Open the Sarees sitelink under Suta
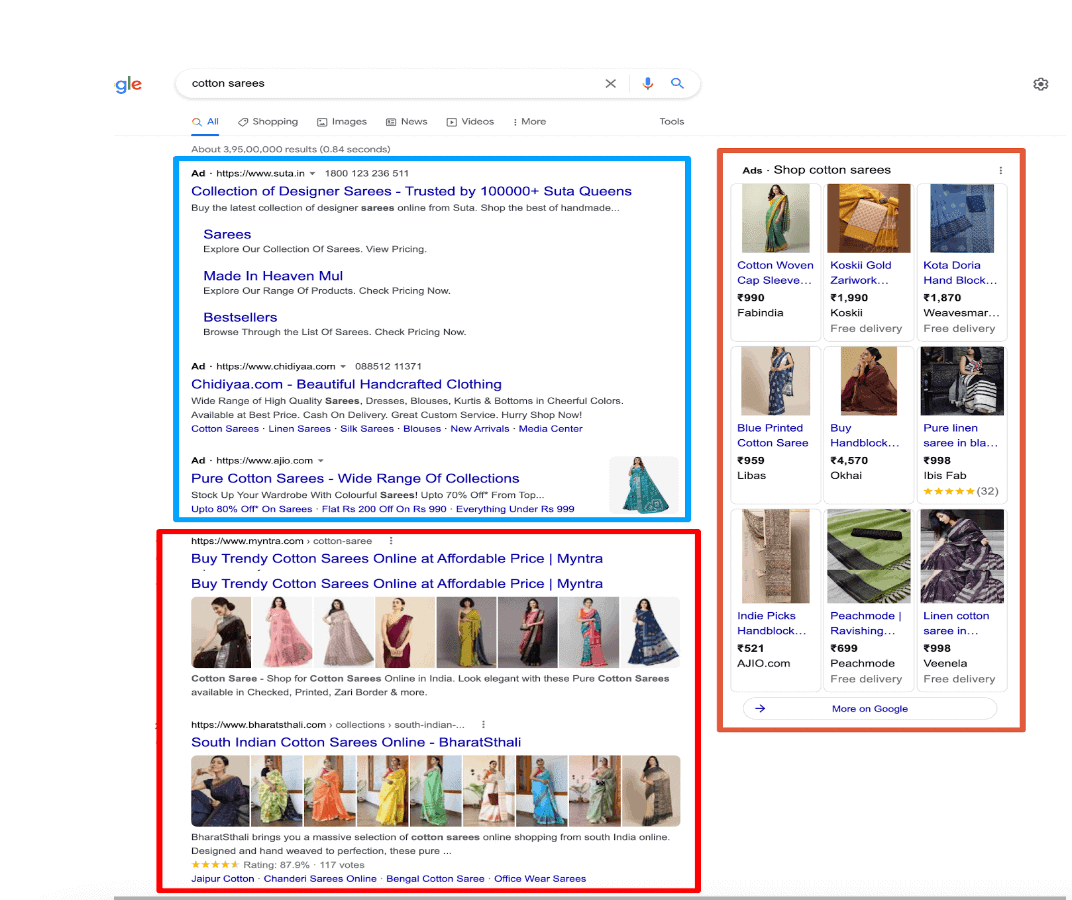This screenshot has width=1072, height=900. pyautogui.click(x=227, y=235)
